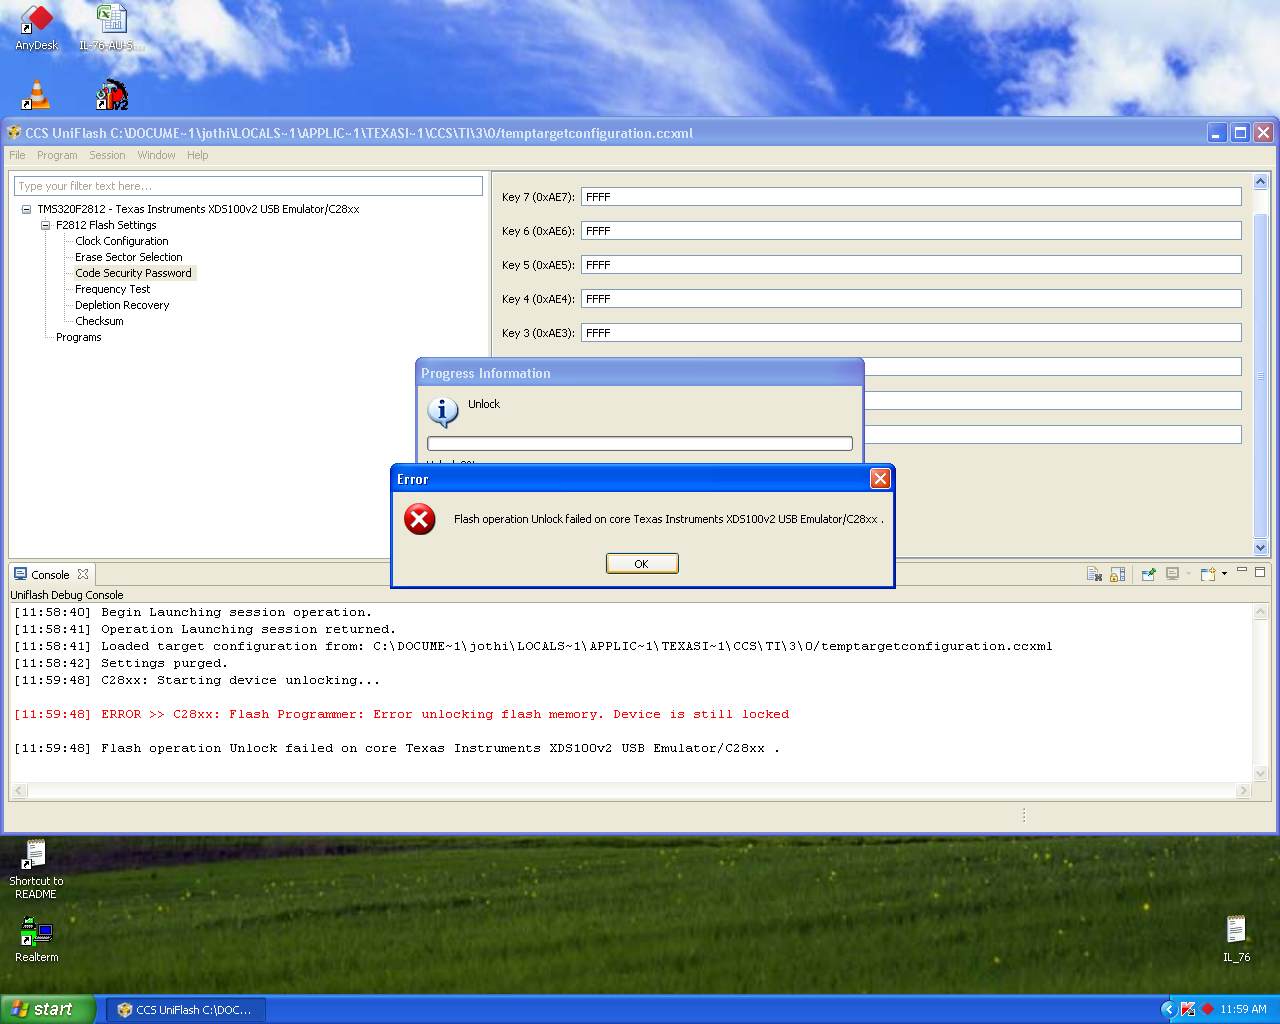Close the Error dialog with the red X
Image resolution: width=1280 pixels, height=1024 pixels.
tap(880, 479)
